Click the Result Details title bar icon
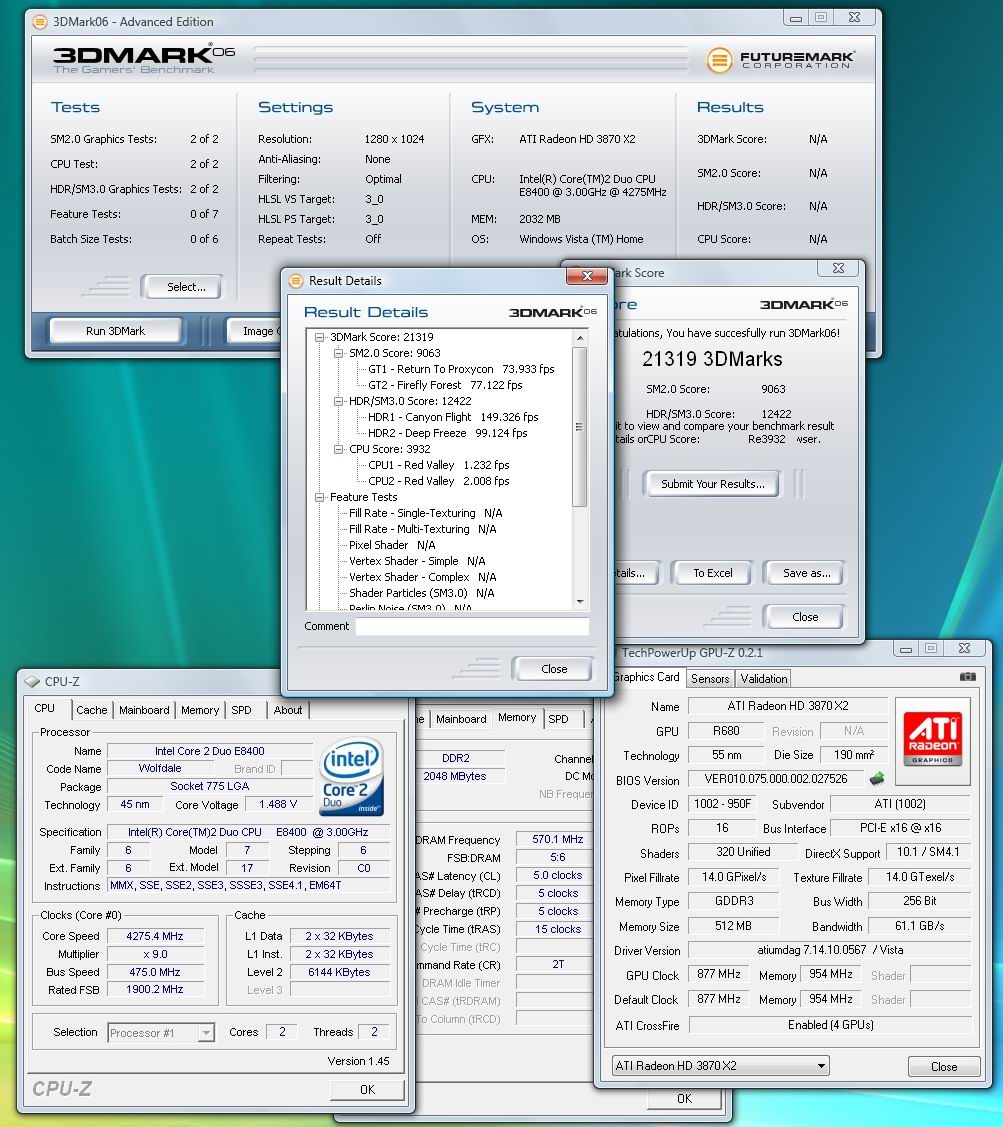This screenshot has height=1127, width=1003. point(296,281)
